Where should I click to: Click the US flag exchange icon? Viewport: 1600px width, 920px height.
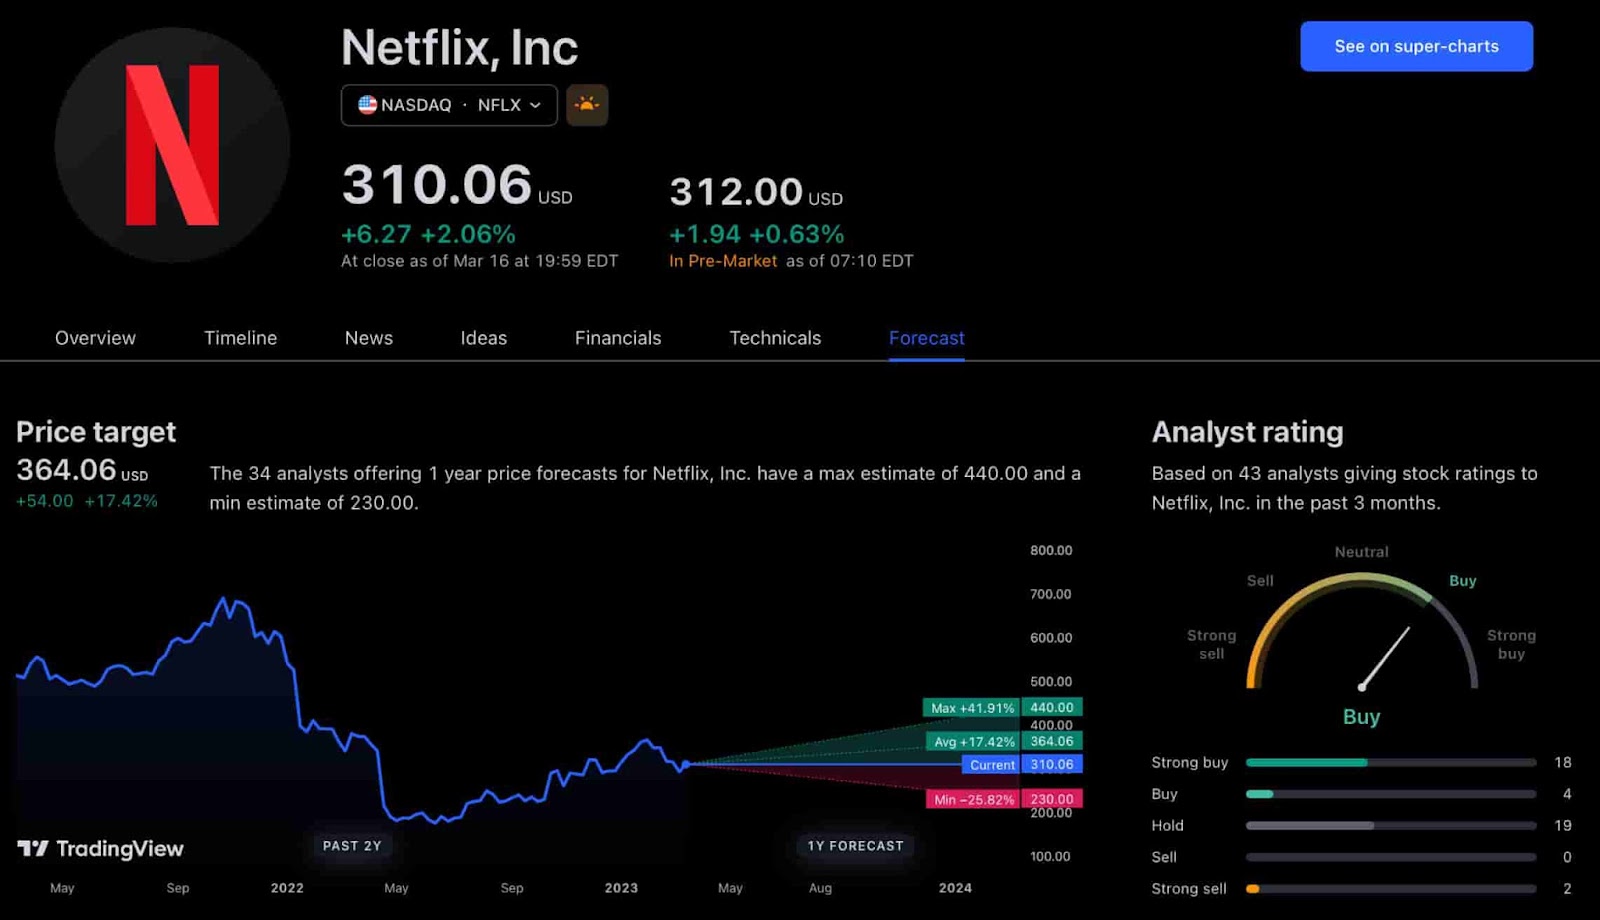pyautogui.click(x=367, y=105)
